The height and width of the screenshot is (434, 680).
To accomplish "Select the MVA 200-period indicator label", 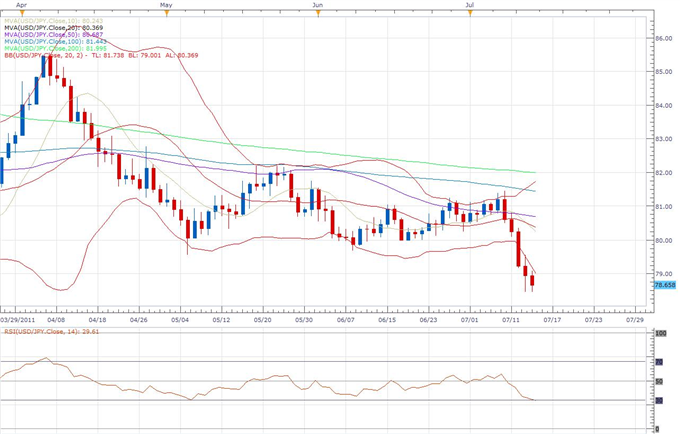I will (x=52, y=51).
